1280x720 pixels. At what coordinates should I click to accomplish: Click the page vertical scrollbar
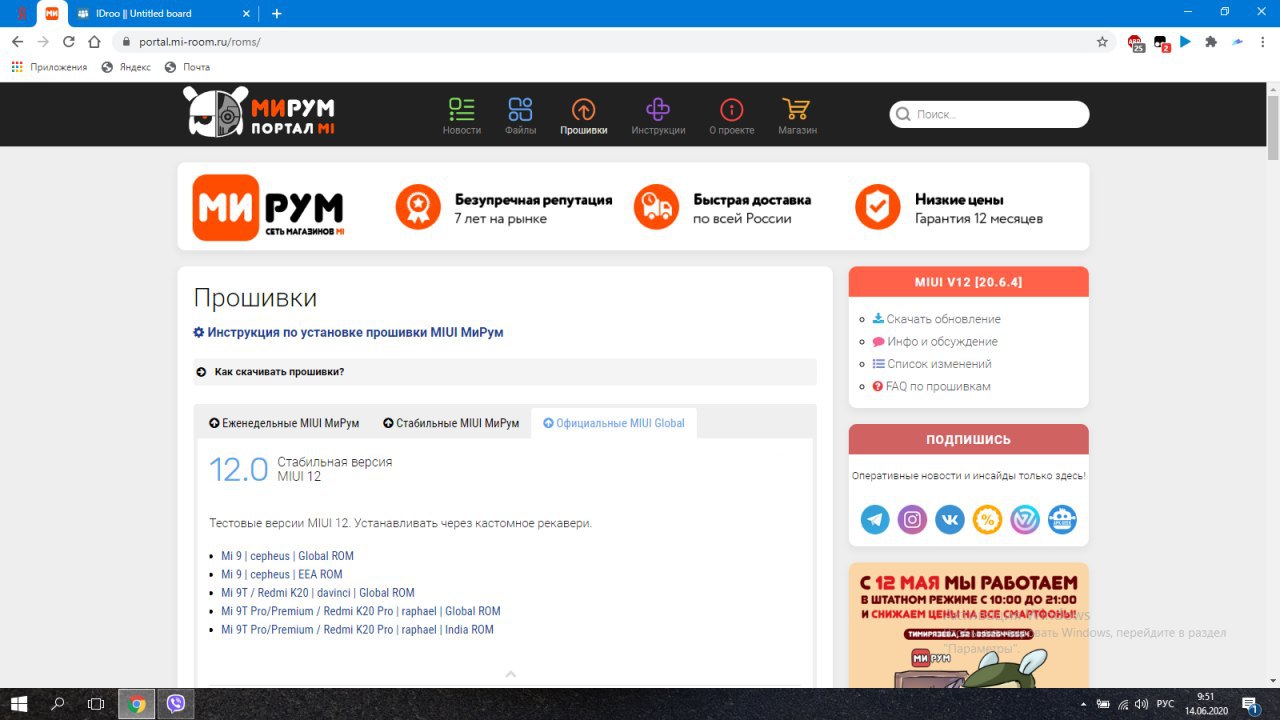1273,127
